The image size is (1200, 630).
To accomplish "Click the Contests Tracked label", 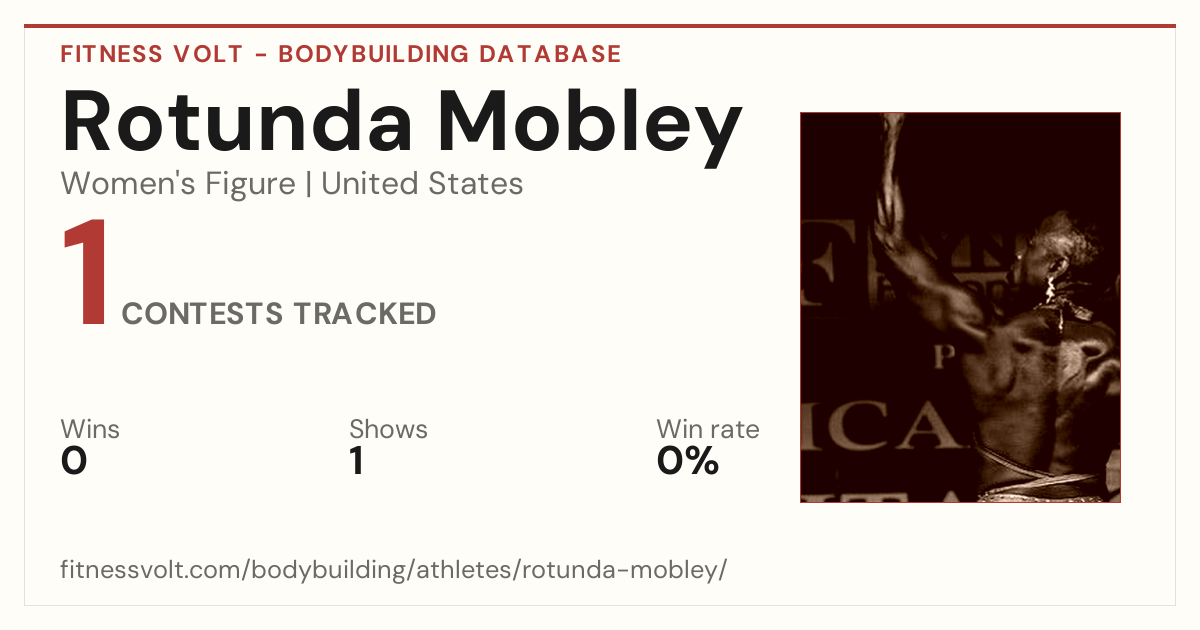I will (x=279, y=314).
